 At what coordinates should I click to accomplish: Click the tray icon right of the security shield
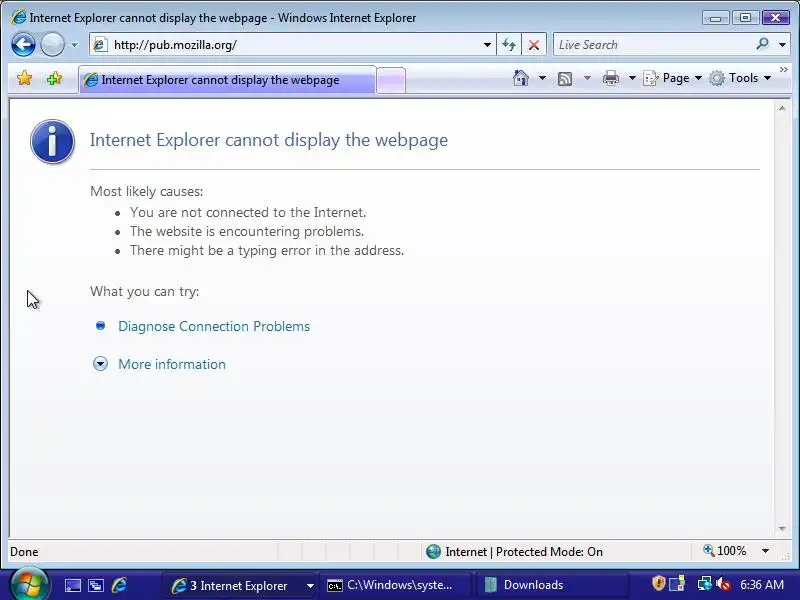tap(677, 583)
